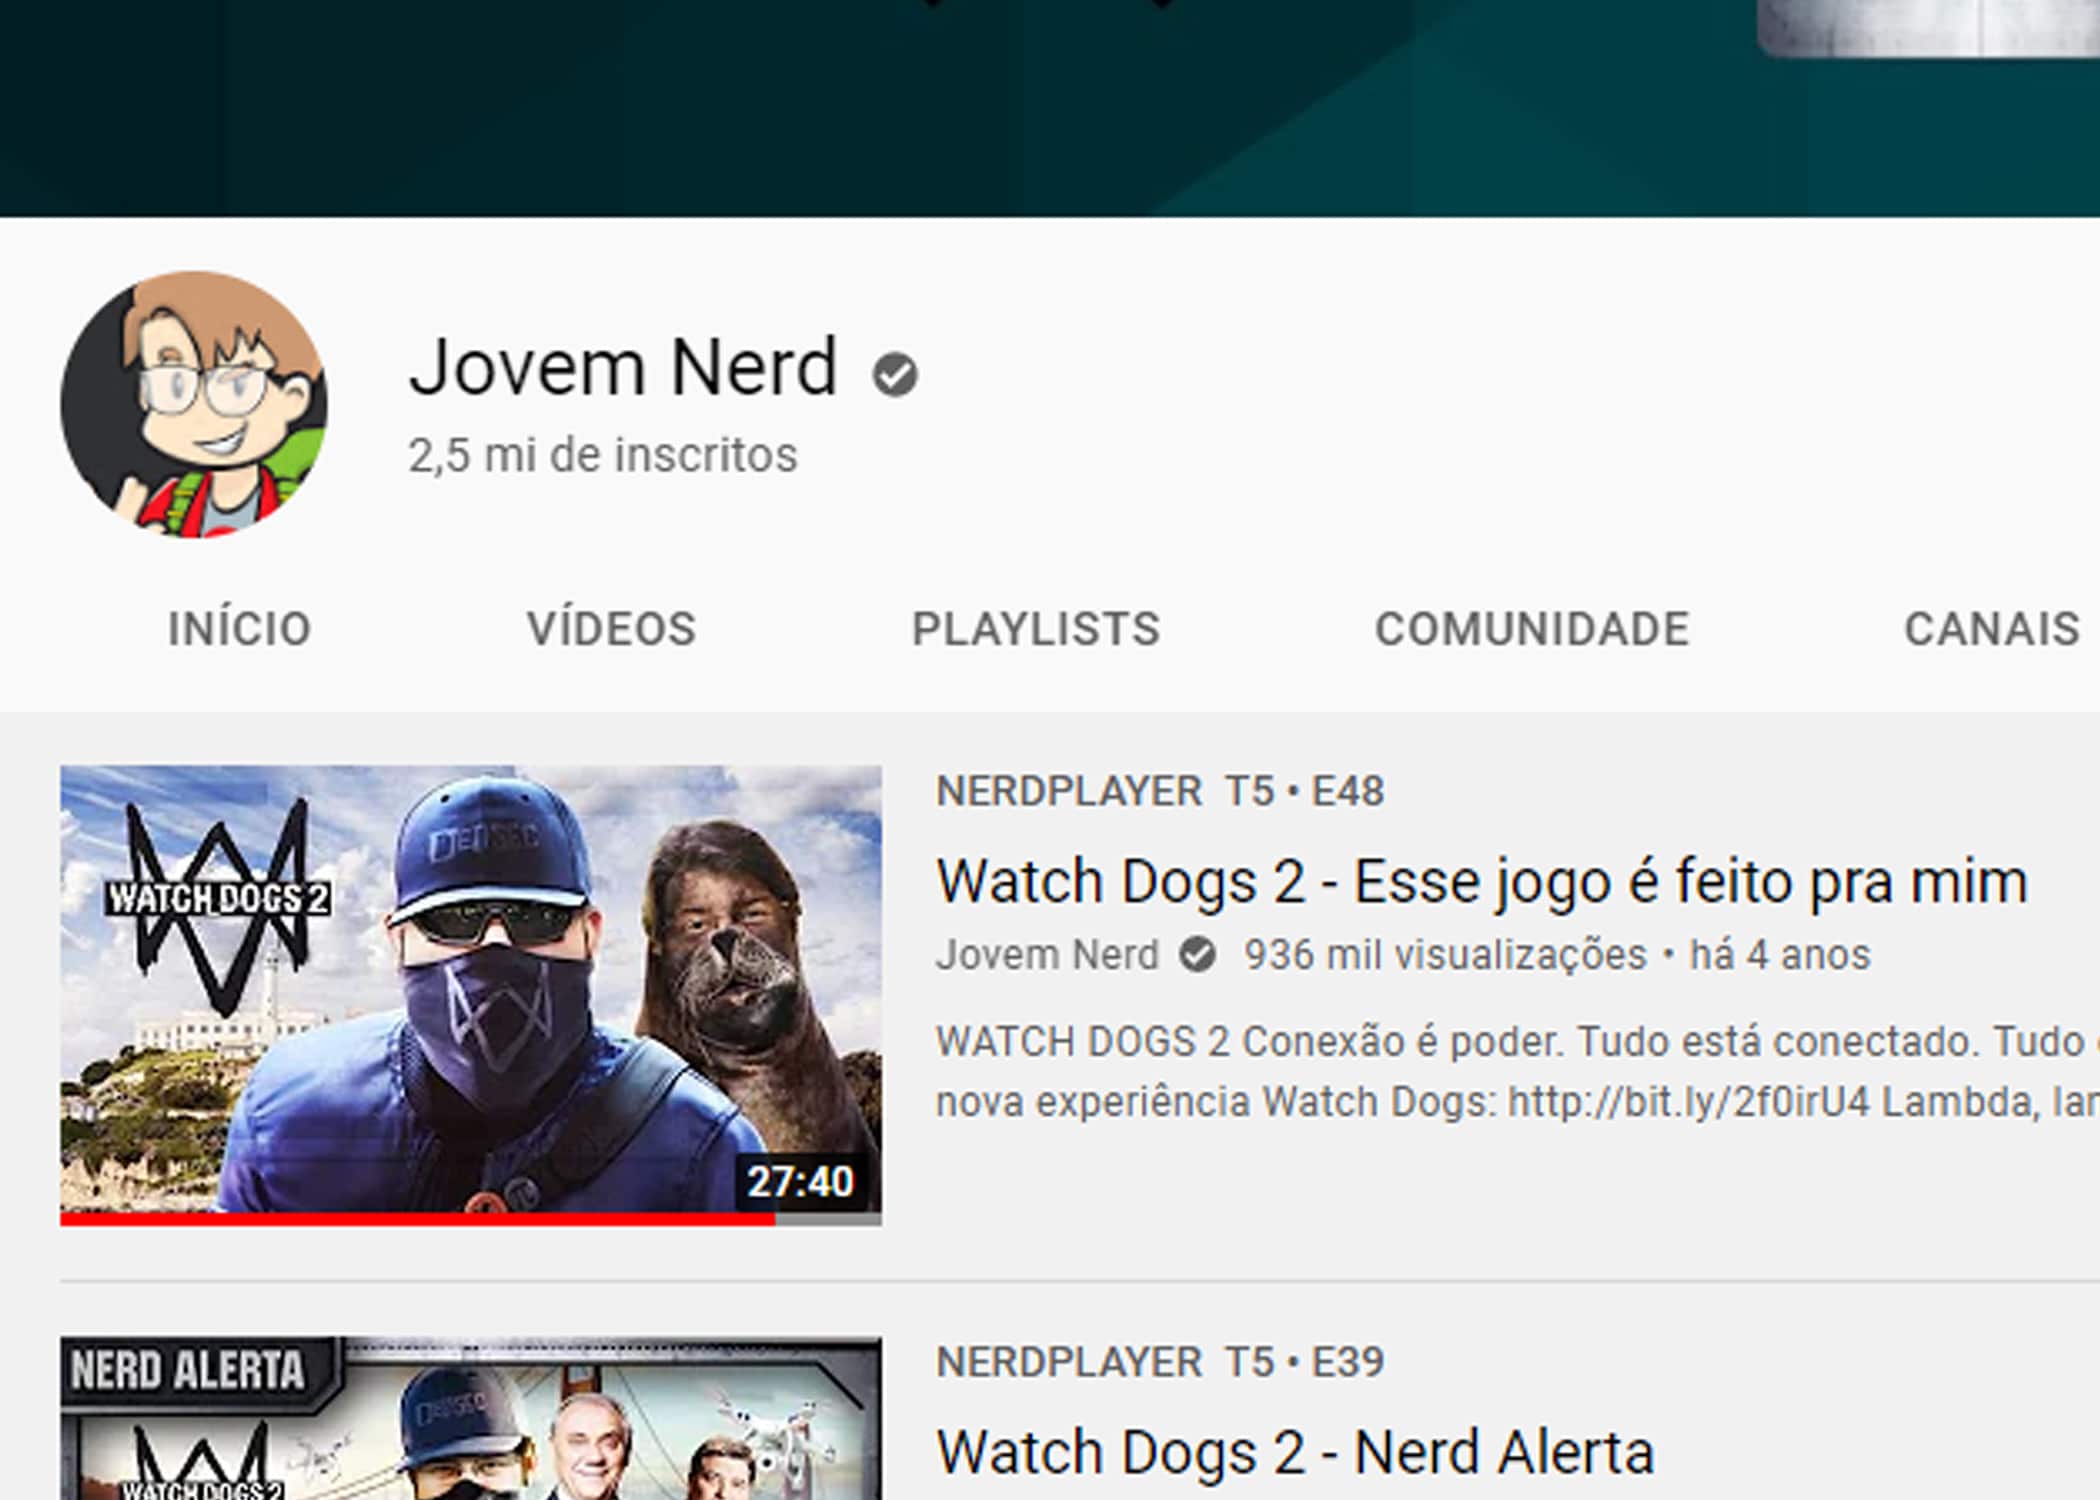Click the Jovem Nerd channel name heading
Image resolution: width=2100 pixels, height=1500 pixels.
(x=623, y=368)
